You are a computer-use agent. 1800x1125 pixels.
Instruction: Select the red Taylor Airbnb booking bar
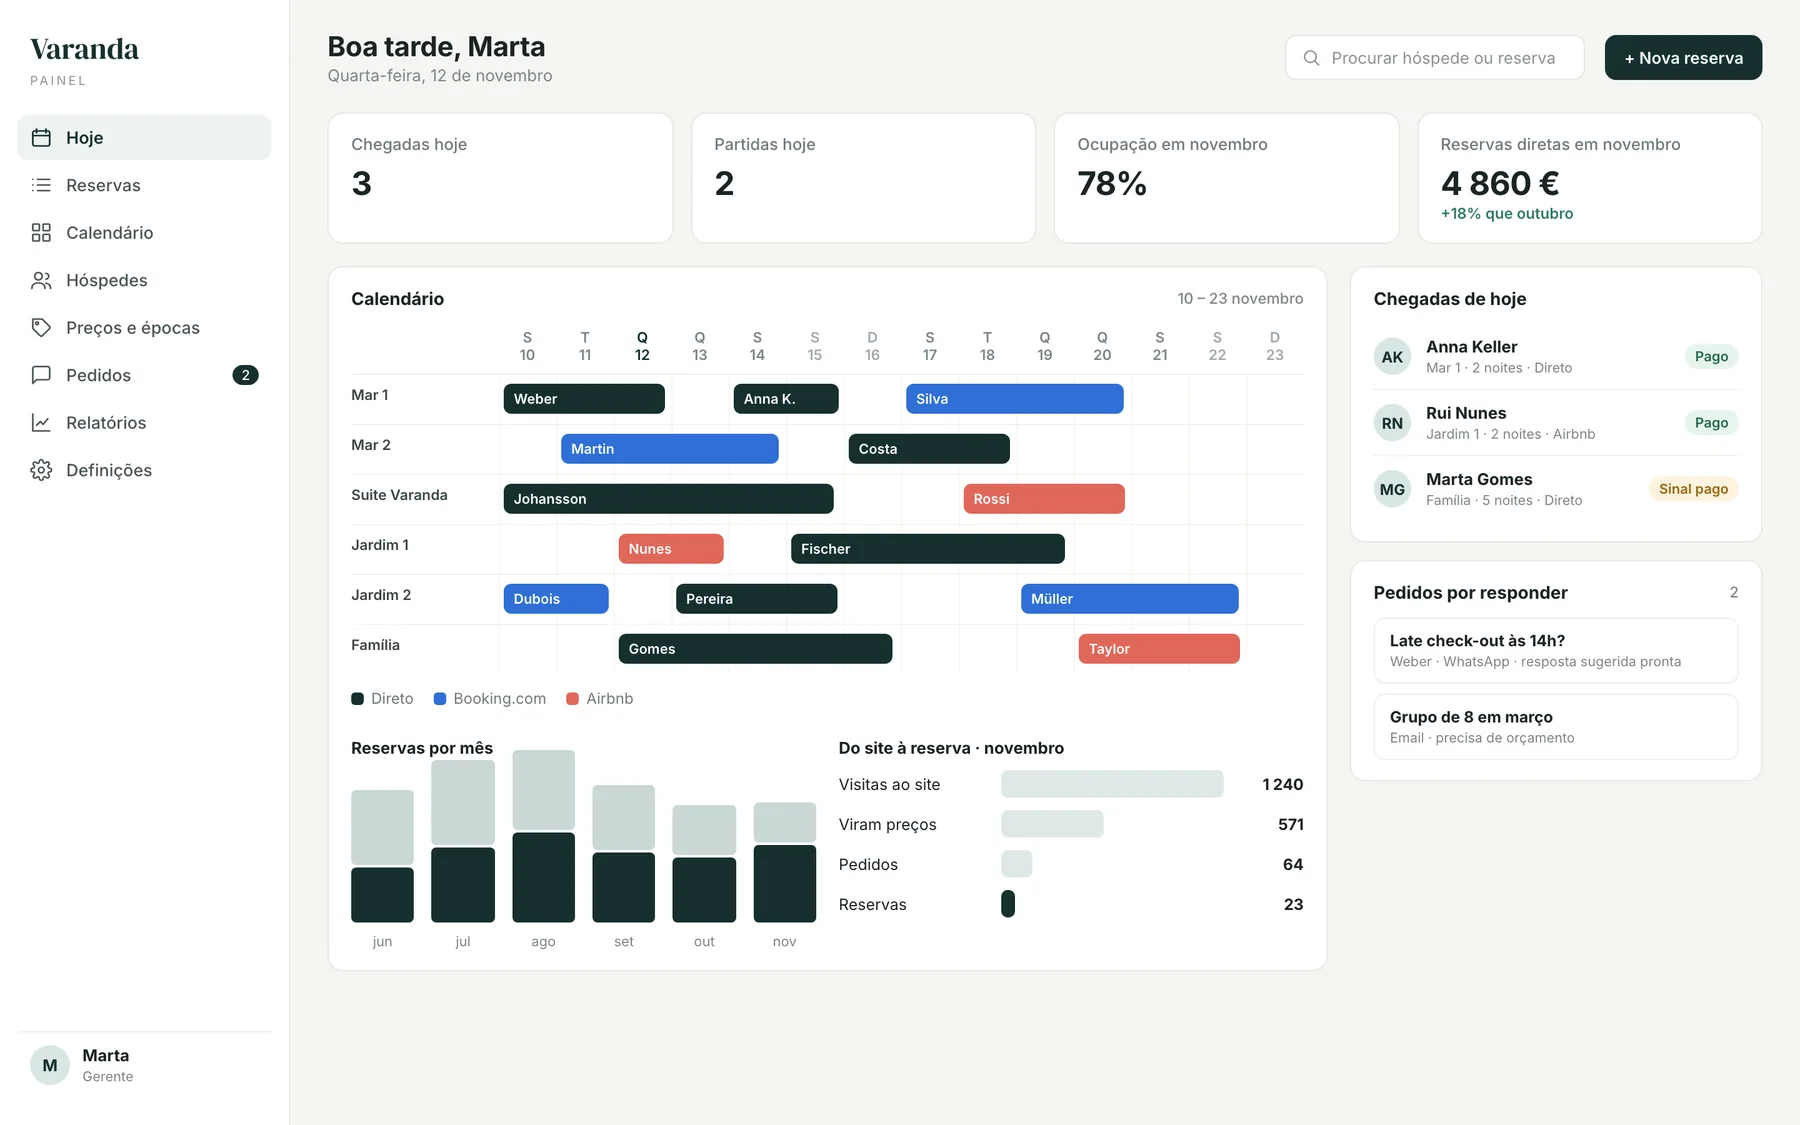(x=1158, y=649)
